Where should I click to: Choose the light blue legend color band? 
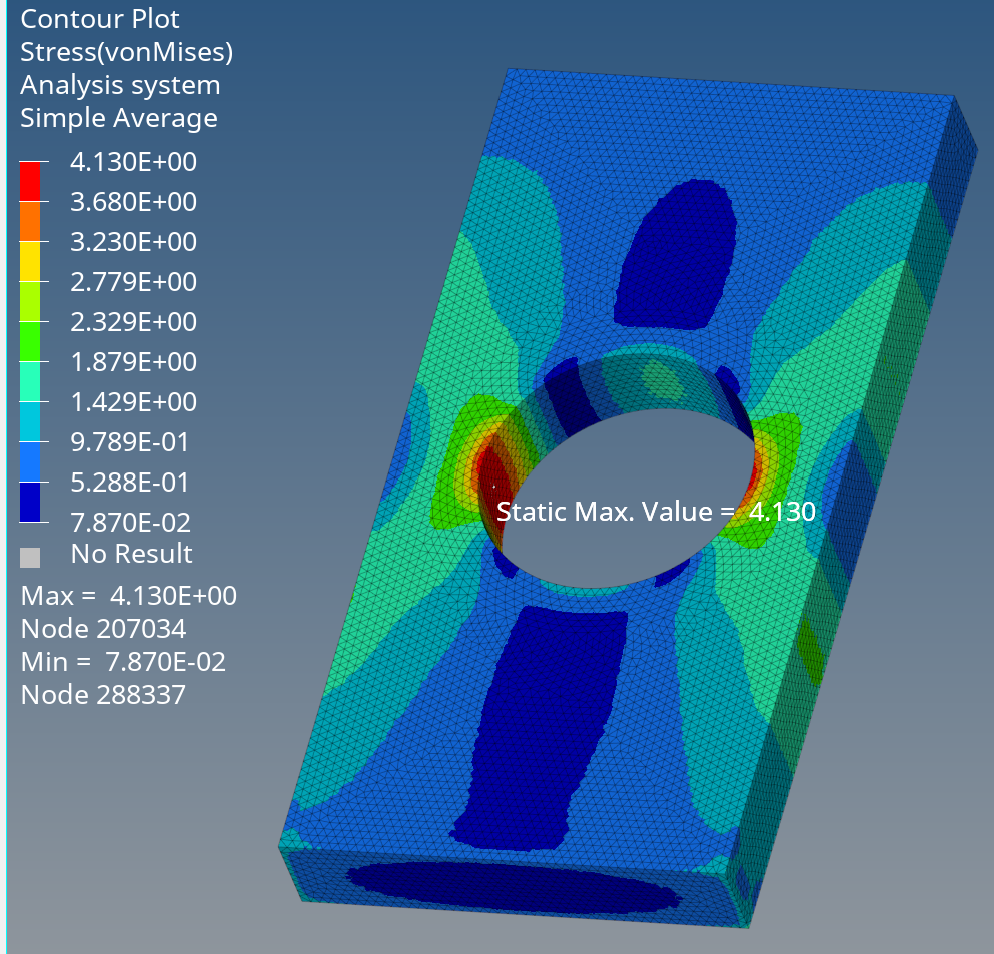(x=30, y=461)
